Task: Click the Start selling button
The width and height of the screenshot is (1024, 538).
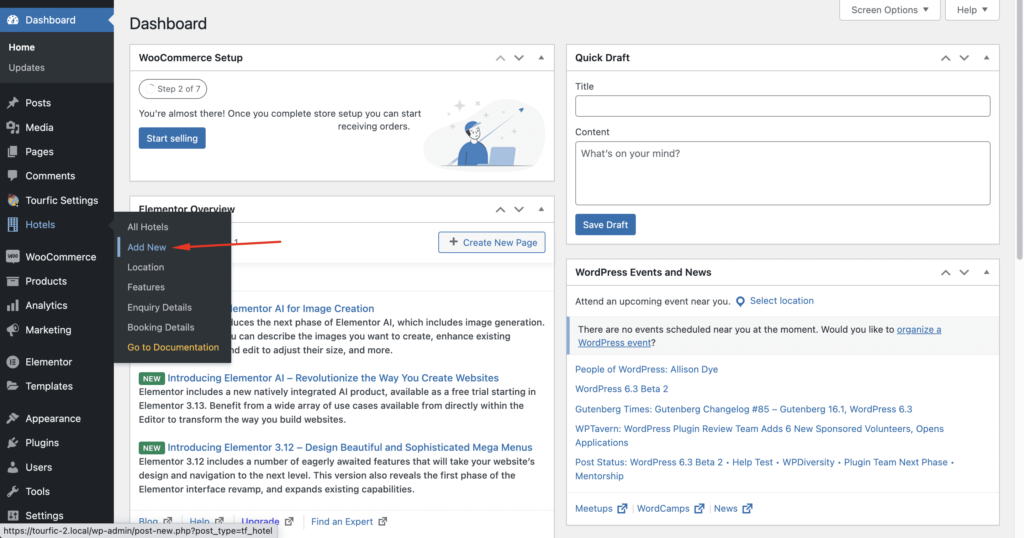Action: tap(172, 138)
